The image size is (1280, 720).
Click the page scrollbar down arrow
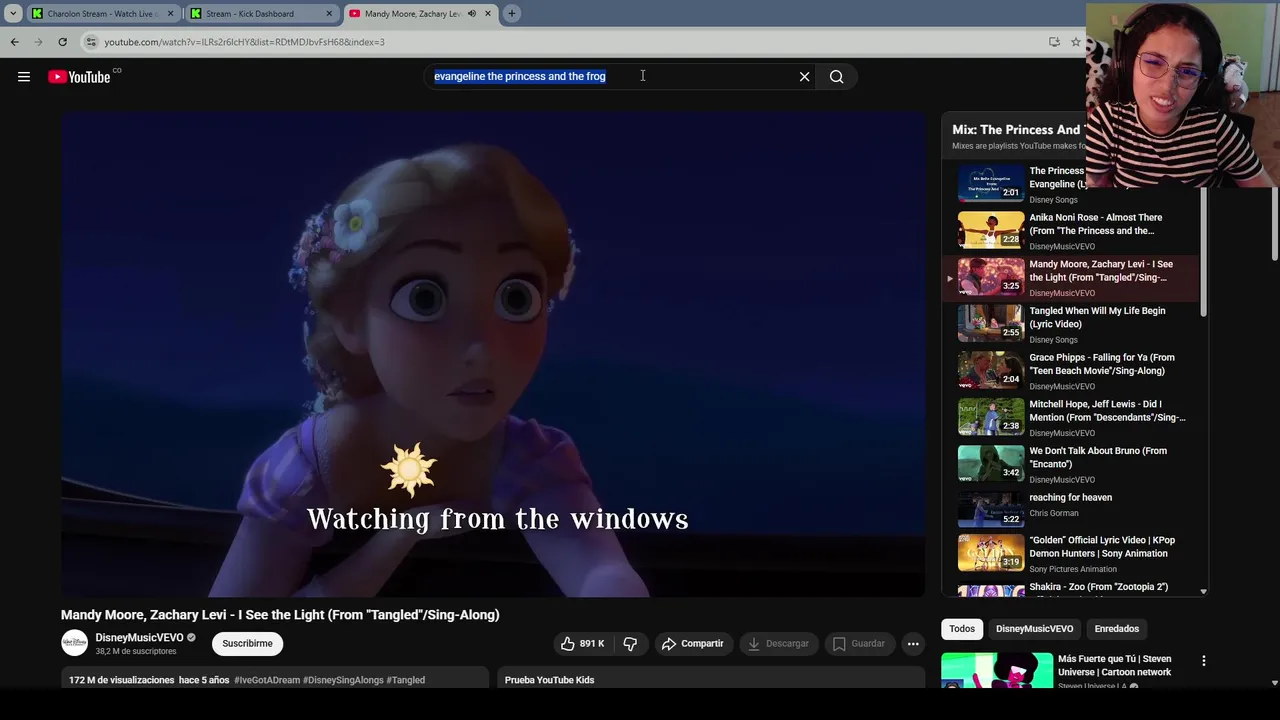[x=1274, y=683]
